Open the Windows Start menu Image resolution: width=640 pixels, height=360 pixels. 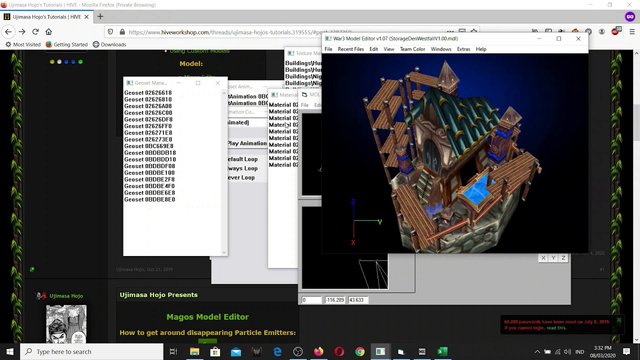click(10, 351)
